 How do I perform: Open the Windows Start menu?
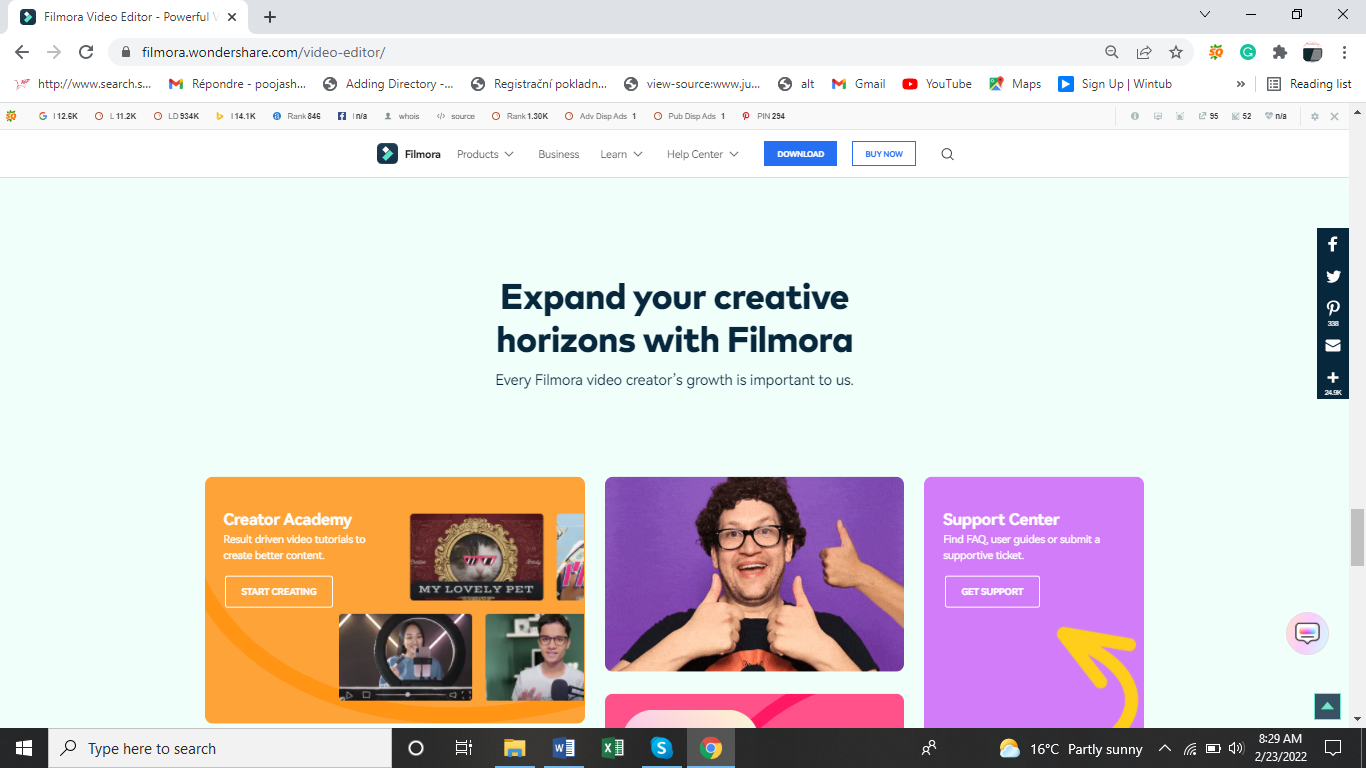pyautogui.click(x=24, y=748)
